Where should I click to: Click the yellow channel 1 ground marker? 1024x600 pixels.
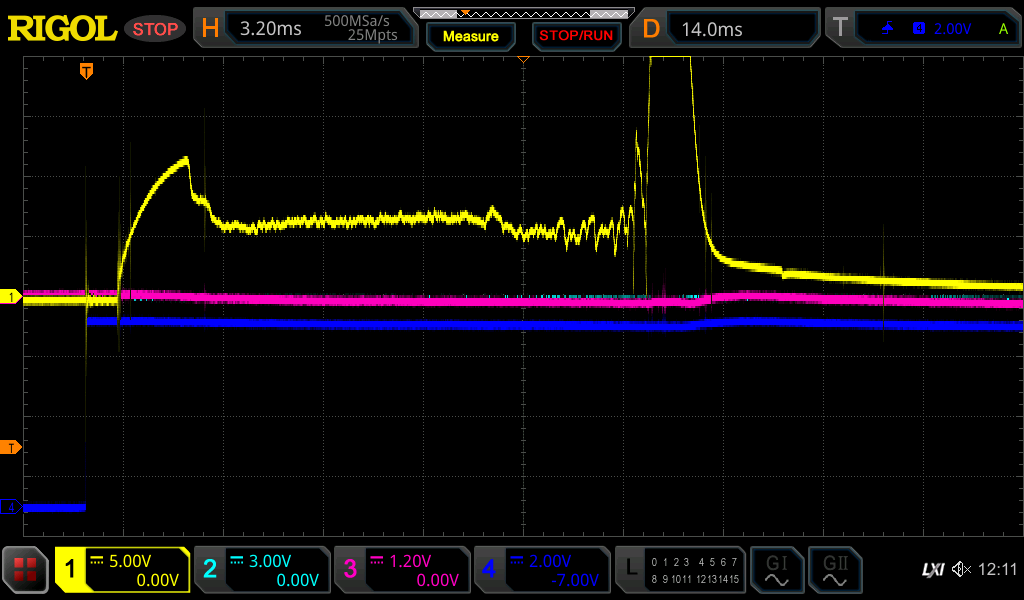(13, 297)
